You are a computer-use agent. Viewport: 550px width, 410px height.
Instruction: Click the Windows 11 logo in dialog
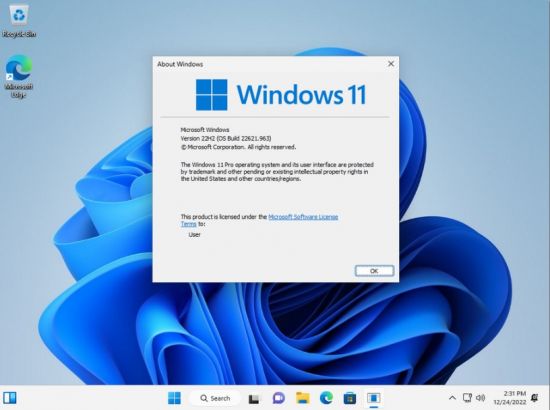(281, 95)
